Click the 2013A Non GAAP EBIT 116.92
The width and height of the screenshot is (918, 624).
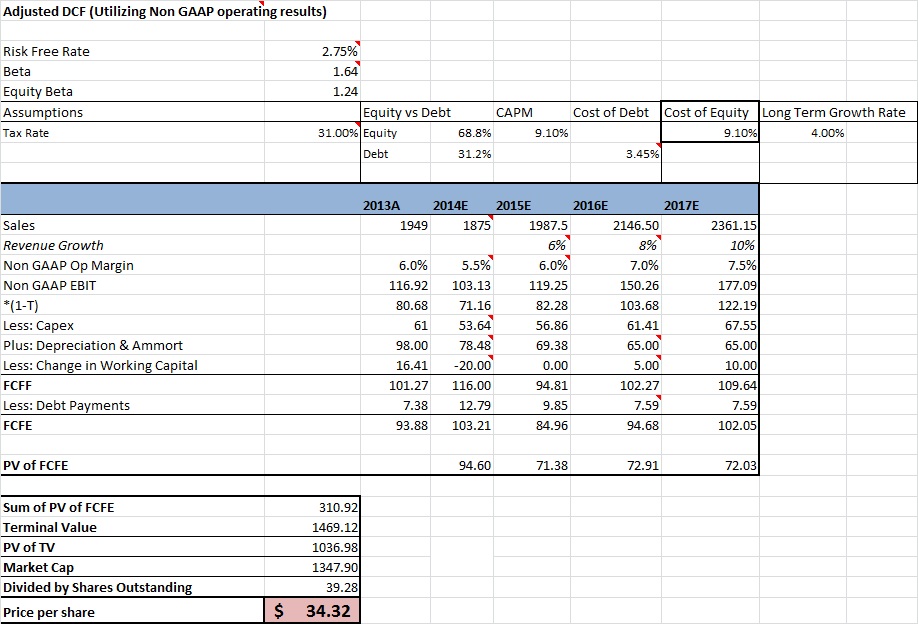pyautogui.click(x=395, y=285)
